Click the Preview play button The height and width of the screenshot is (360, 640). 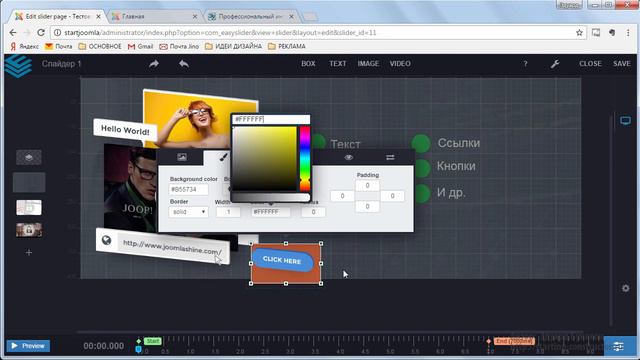28,346
